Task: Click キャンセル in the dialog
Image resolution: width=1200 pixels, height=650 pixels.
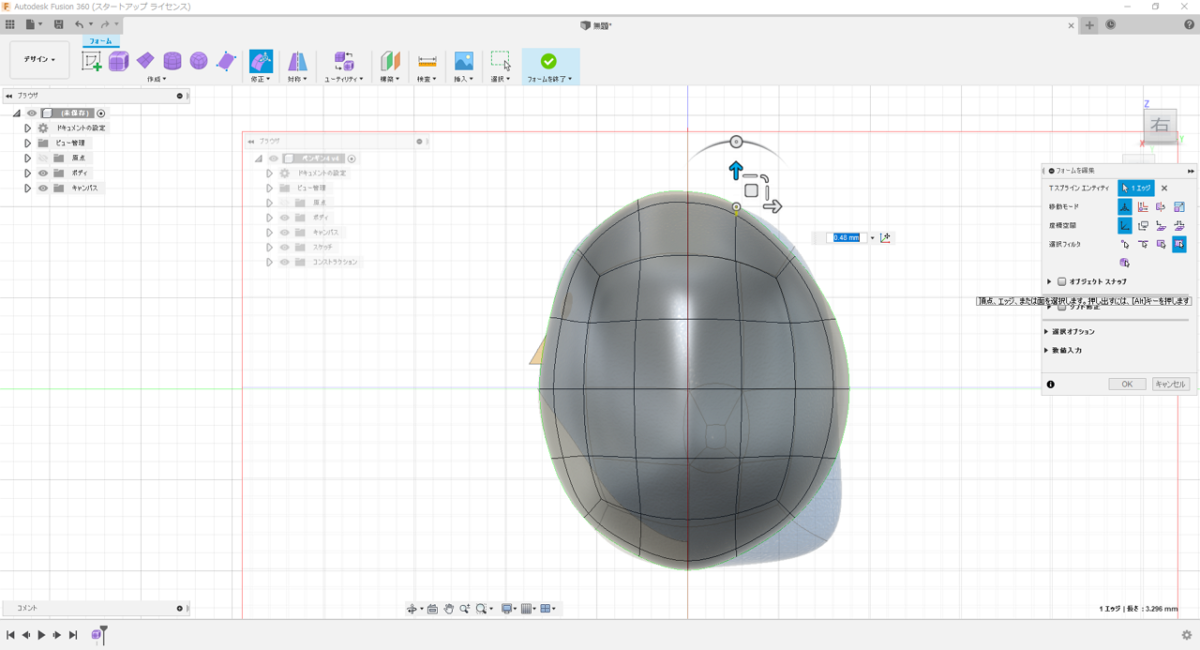Action: (1171, 384)
